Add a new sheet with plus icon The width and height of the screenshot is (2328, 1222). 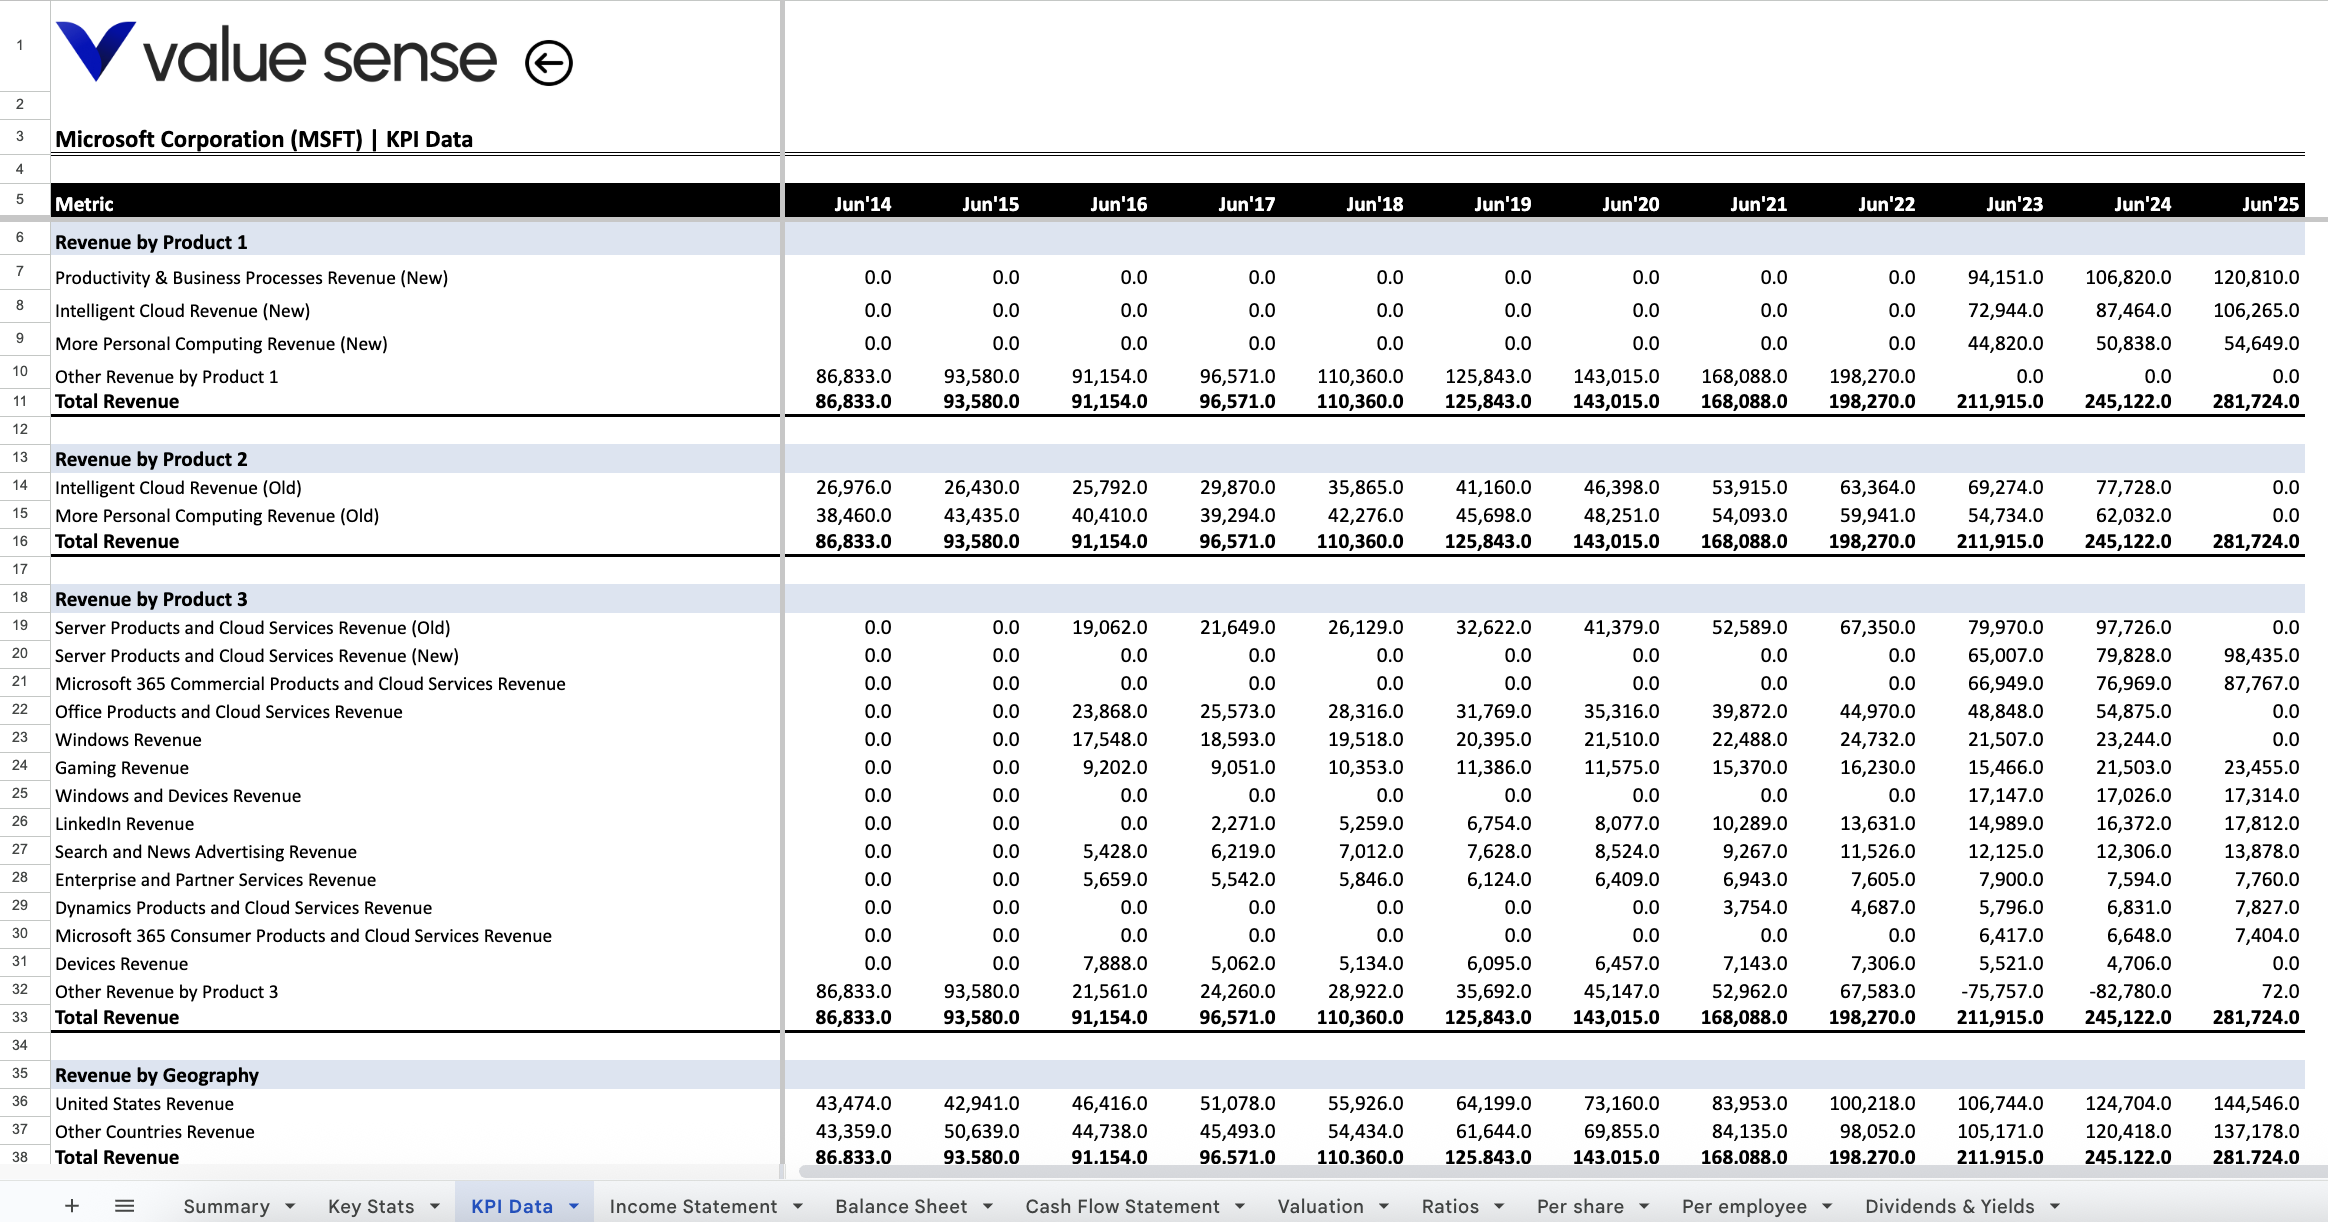72,1206
